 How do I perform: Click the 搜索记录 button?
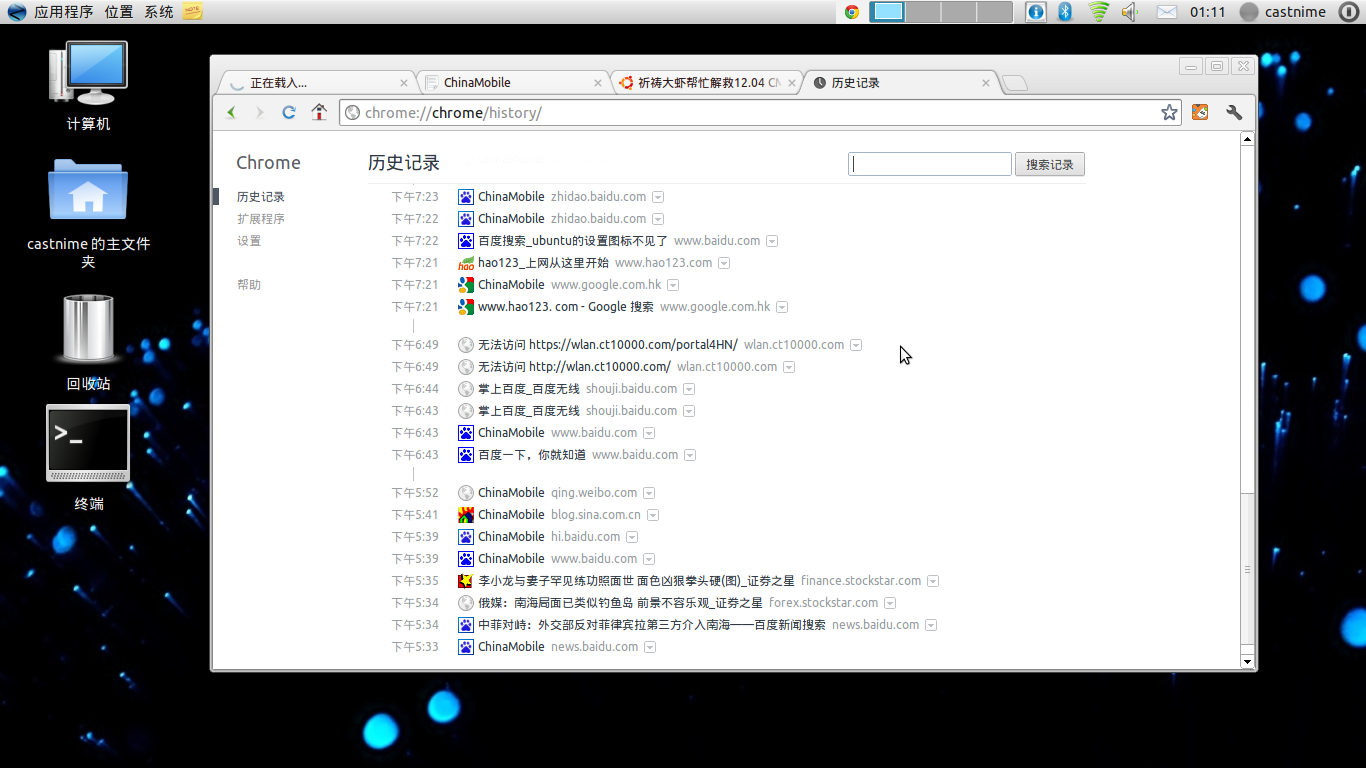tap(1050, 164)
